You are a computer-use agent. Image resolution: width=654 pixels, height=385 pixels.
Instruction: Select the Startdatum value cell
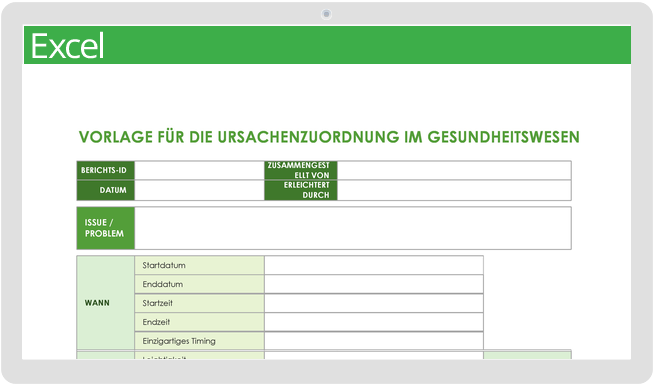[374, 265]
